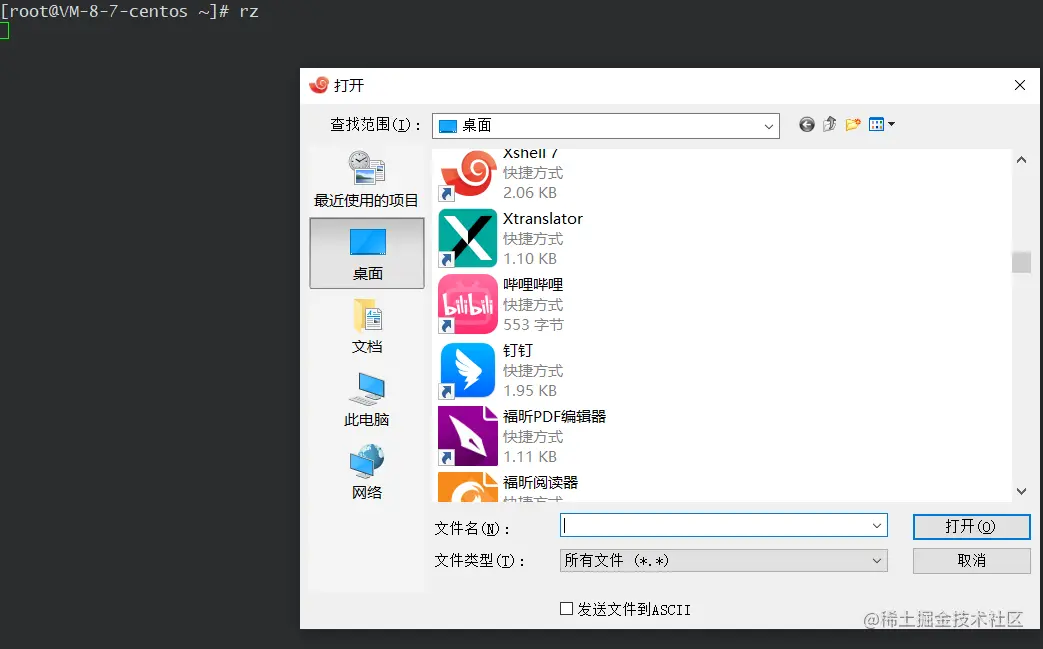
Task: Select the Xtranslator shortcut icon
Action: [x=468, y=238]
